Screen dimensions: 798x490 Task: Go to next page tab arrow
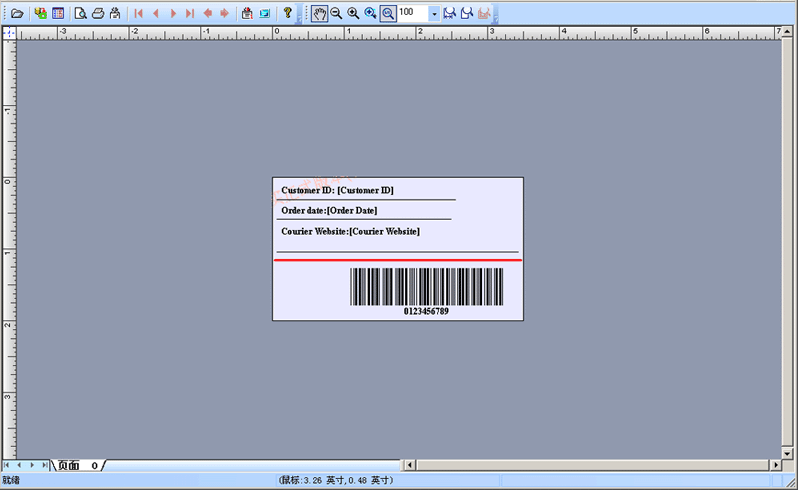[32, 465]
